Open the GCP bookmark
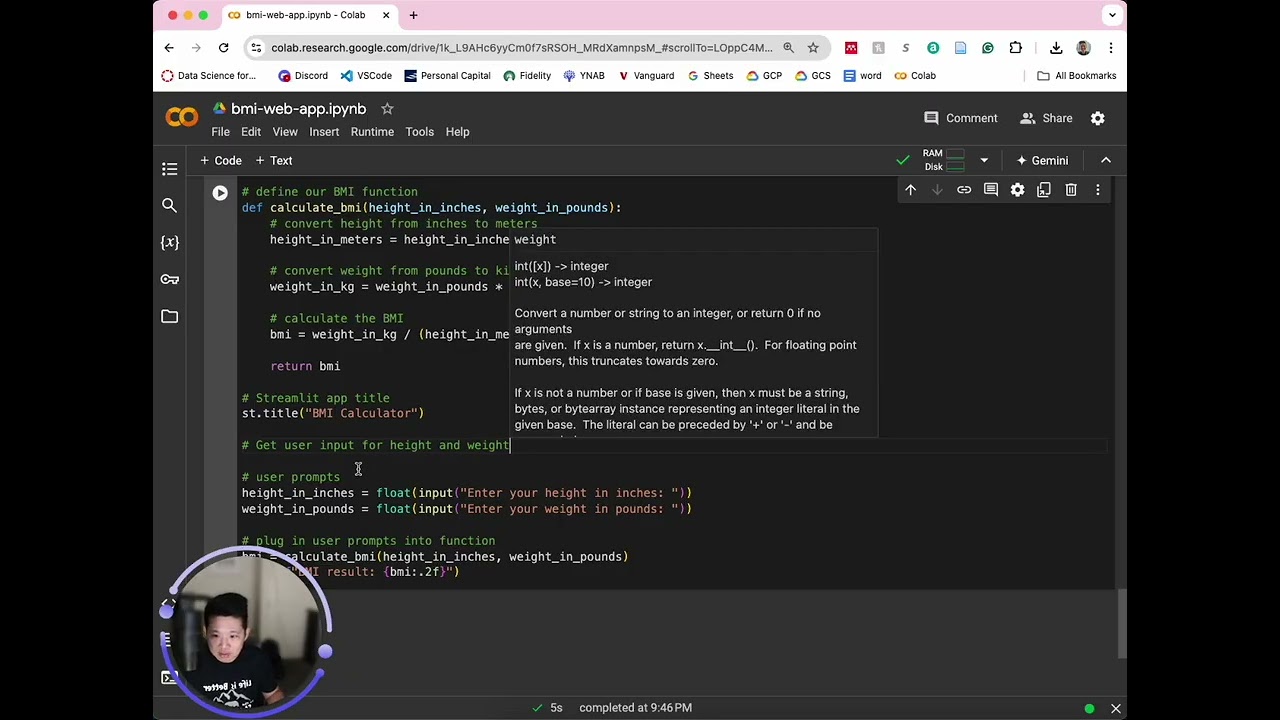 (764, 75)
